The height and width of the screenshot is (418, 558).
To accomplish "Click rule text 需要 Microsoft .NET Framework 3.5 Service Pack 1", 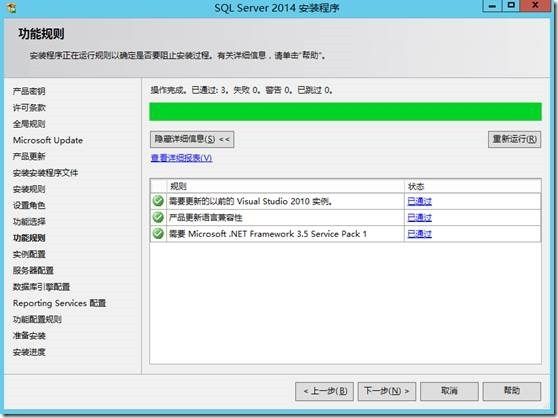I will click(268, 234).
